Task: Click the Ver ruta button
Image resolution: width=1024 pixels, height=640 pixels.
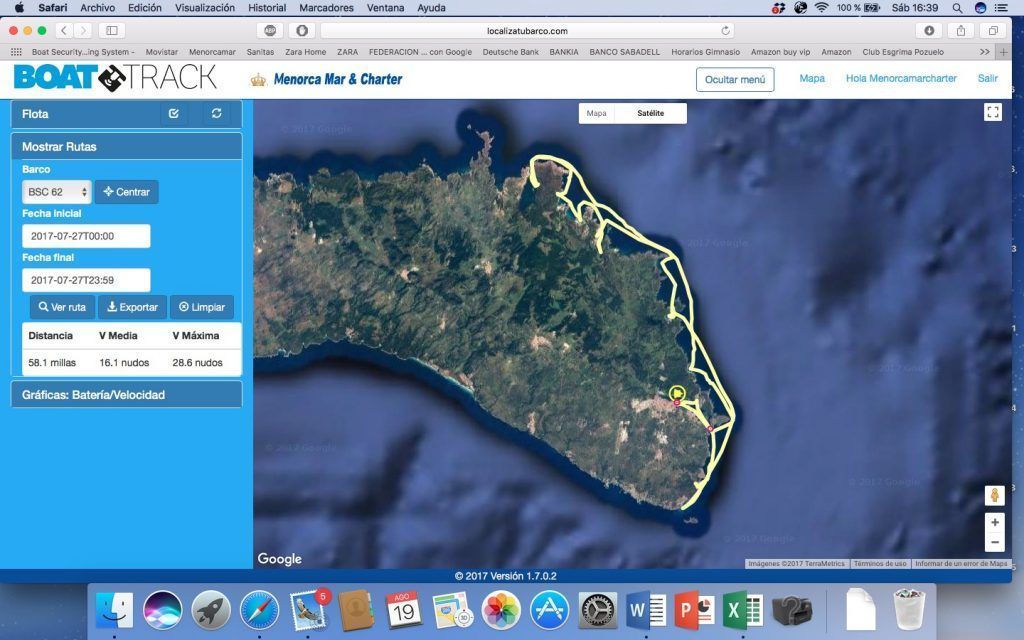Action: 62,307
